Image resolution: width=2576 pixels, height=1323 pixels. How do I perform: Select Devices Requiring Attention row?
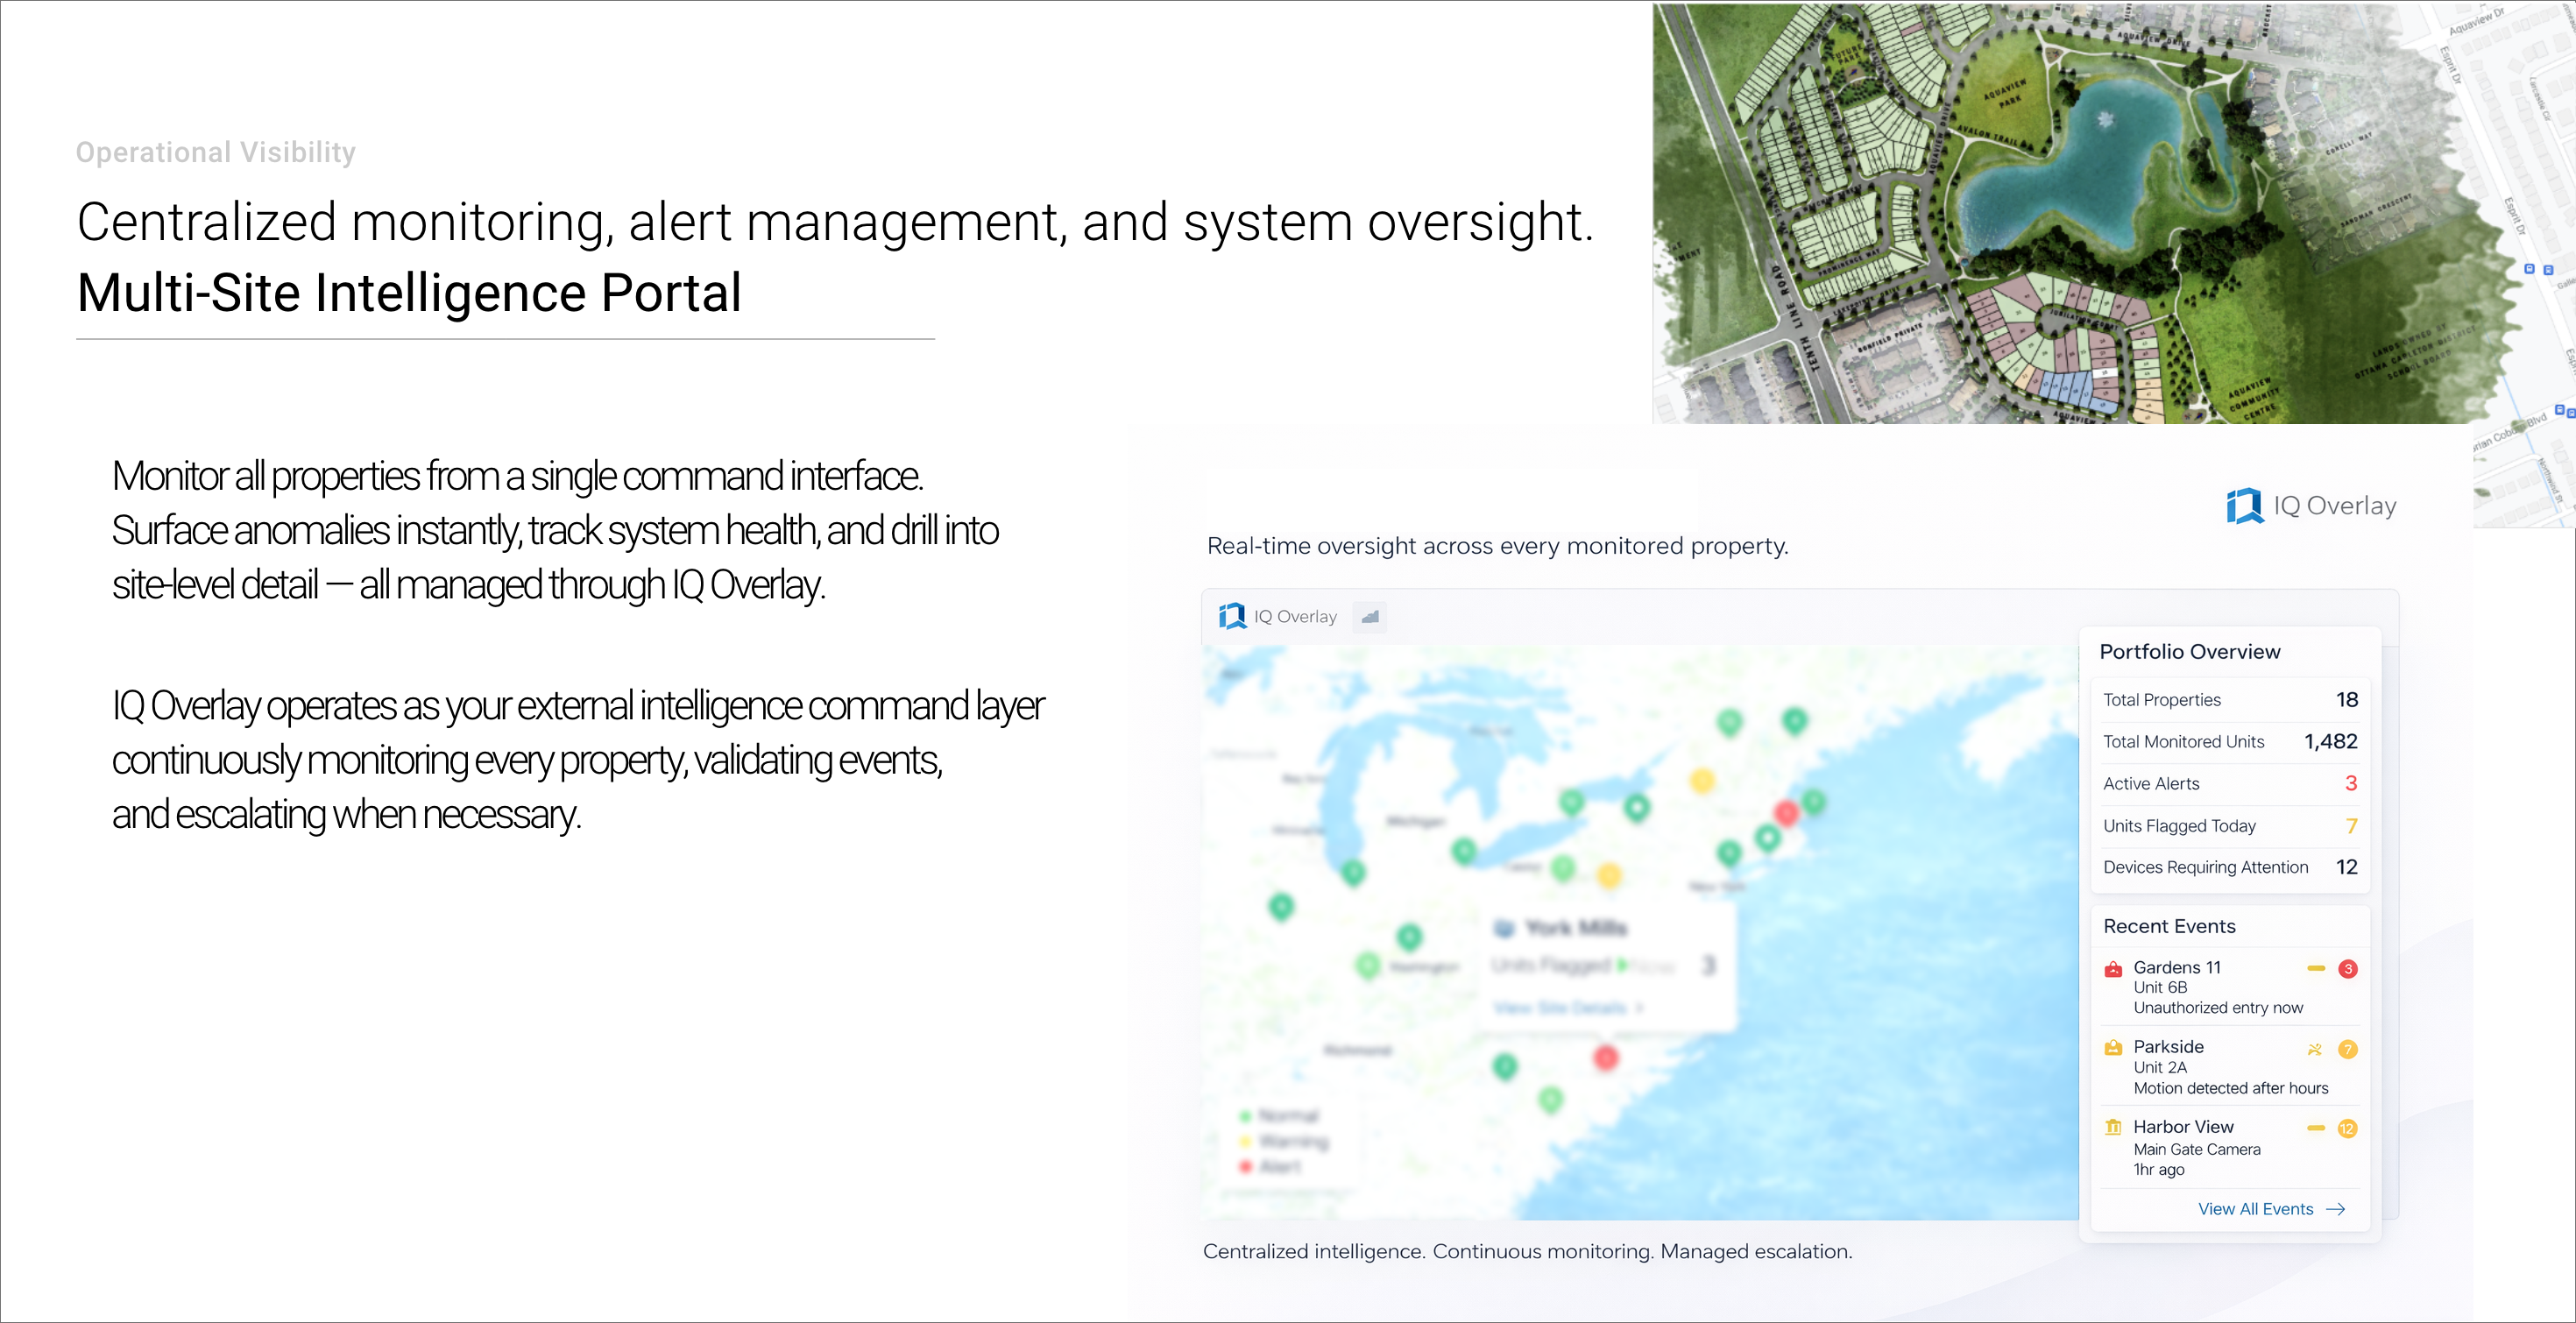2229,868
